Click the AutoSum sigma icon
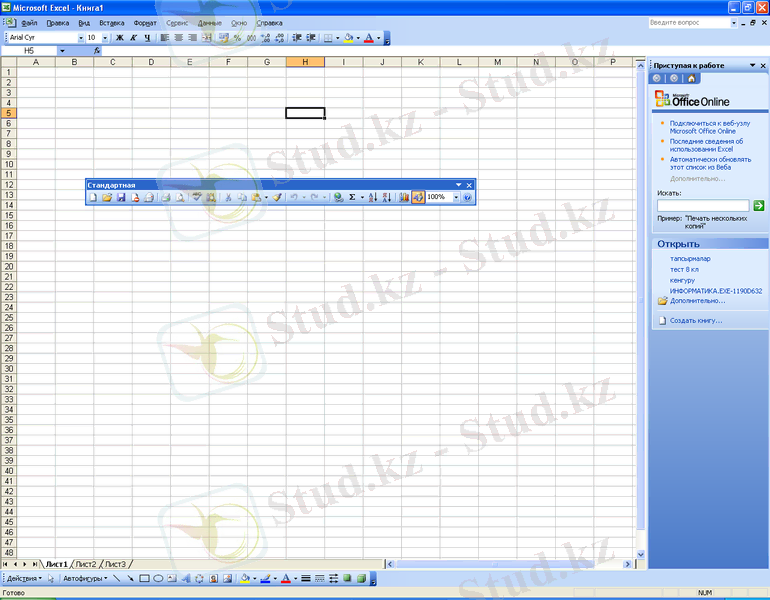 352,198
